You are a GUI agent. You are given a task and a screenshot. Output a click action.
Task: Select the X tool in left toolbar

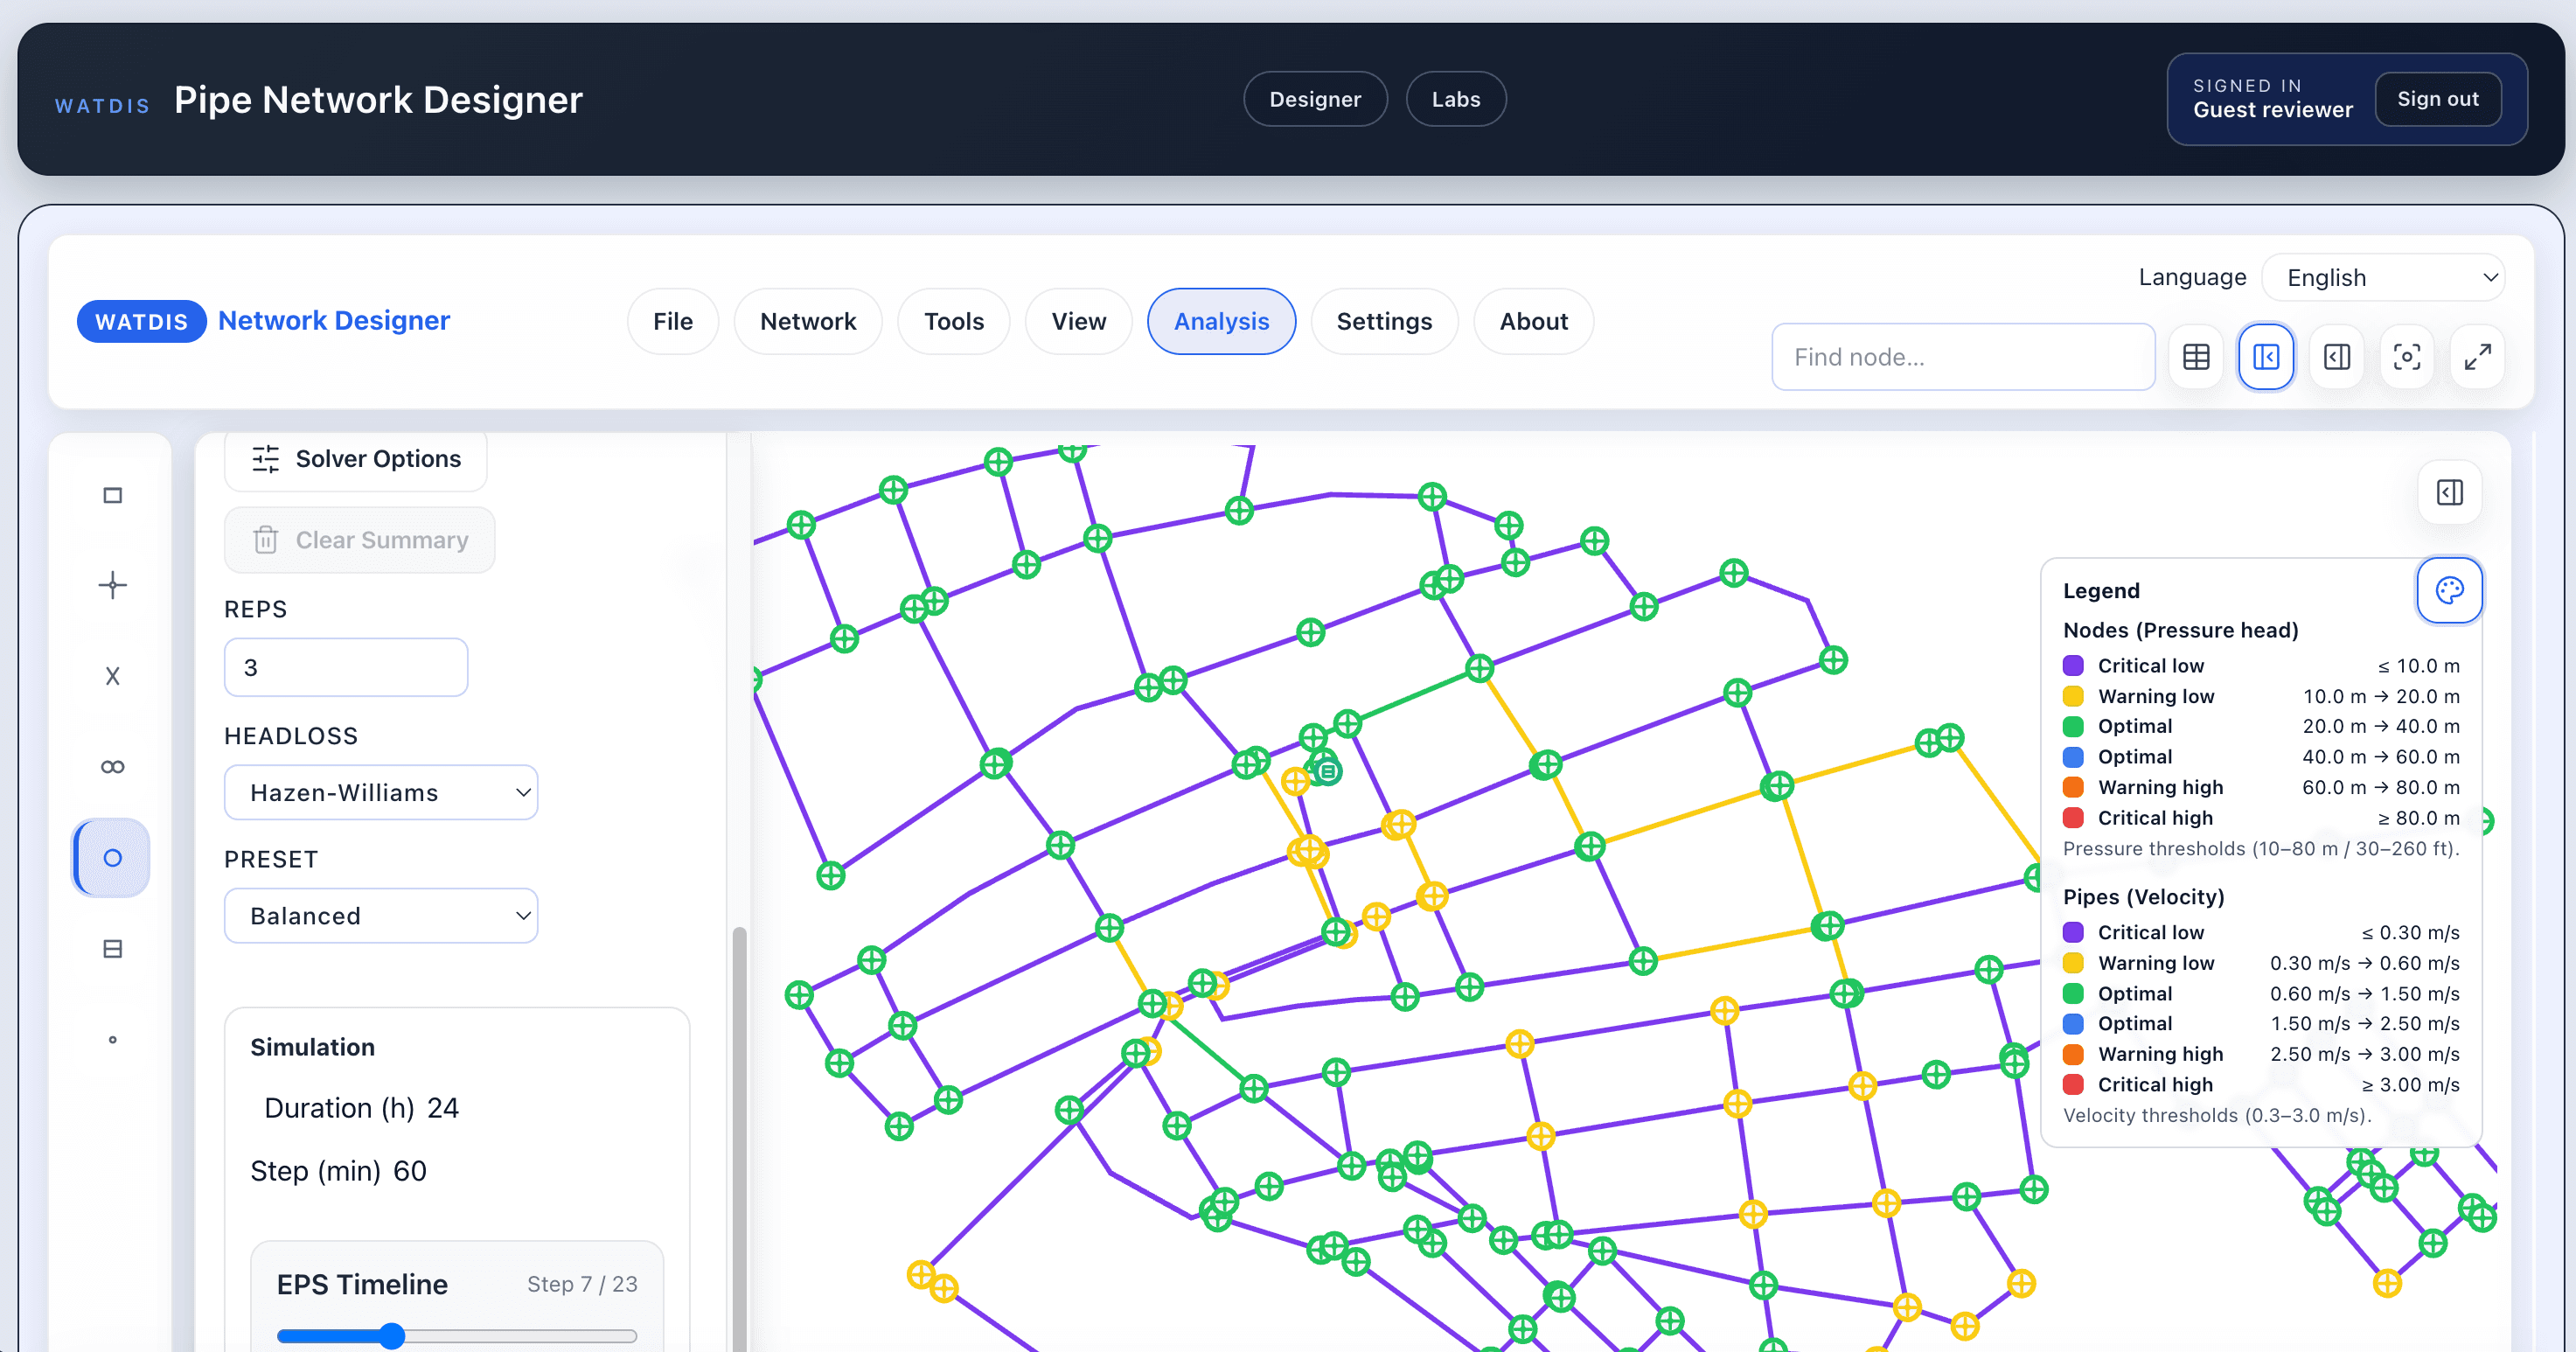(113, 676)
